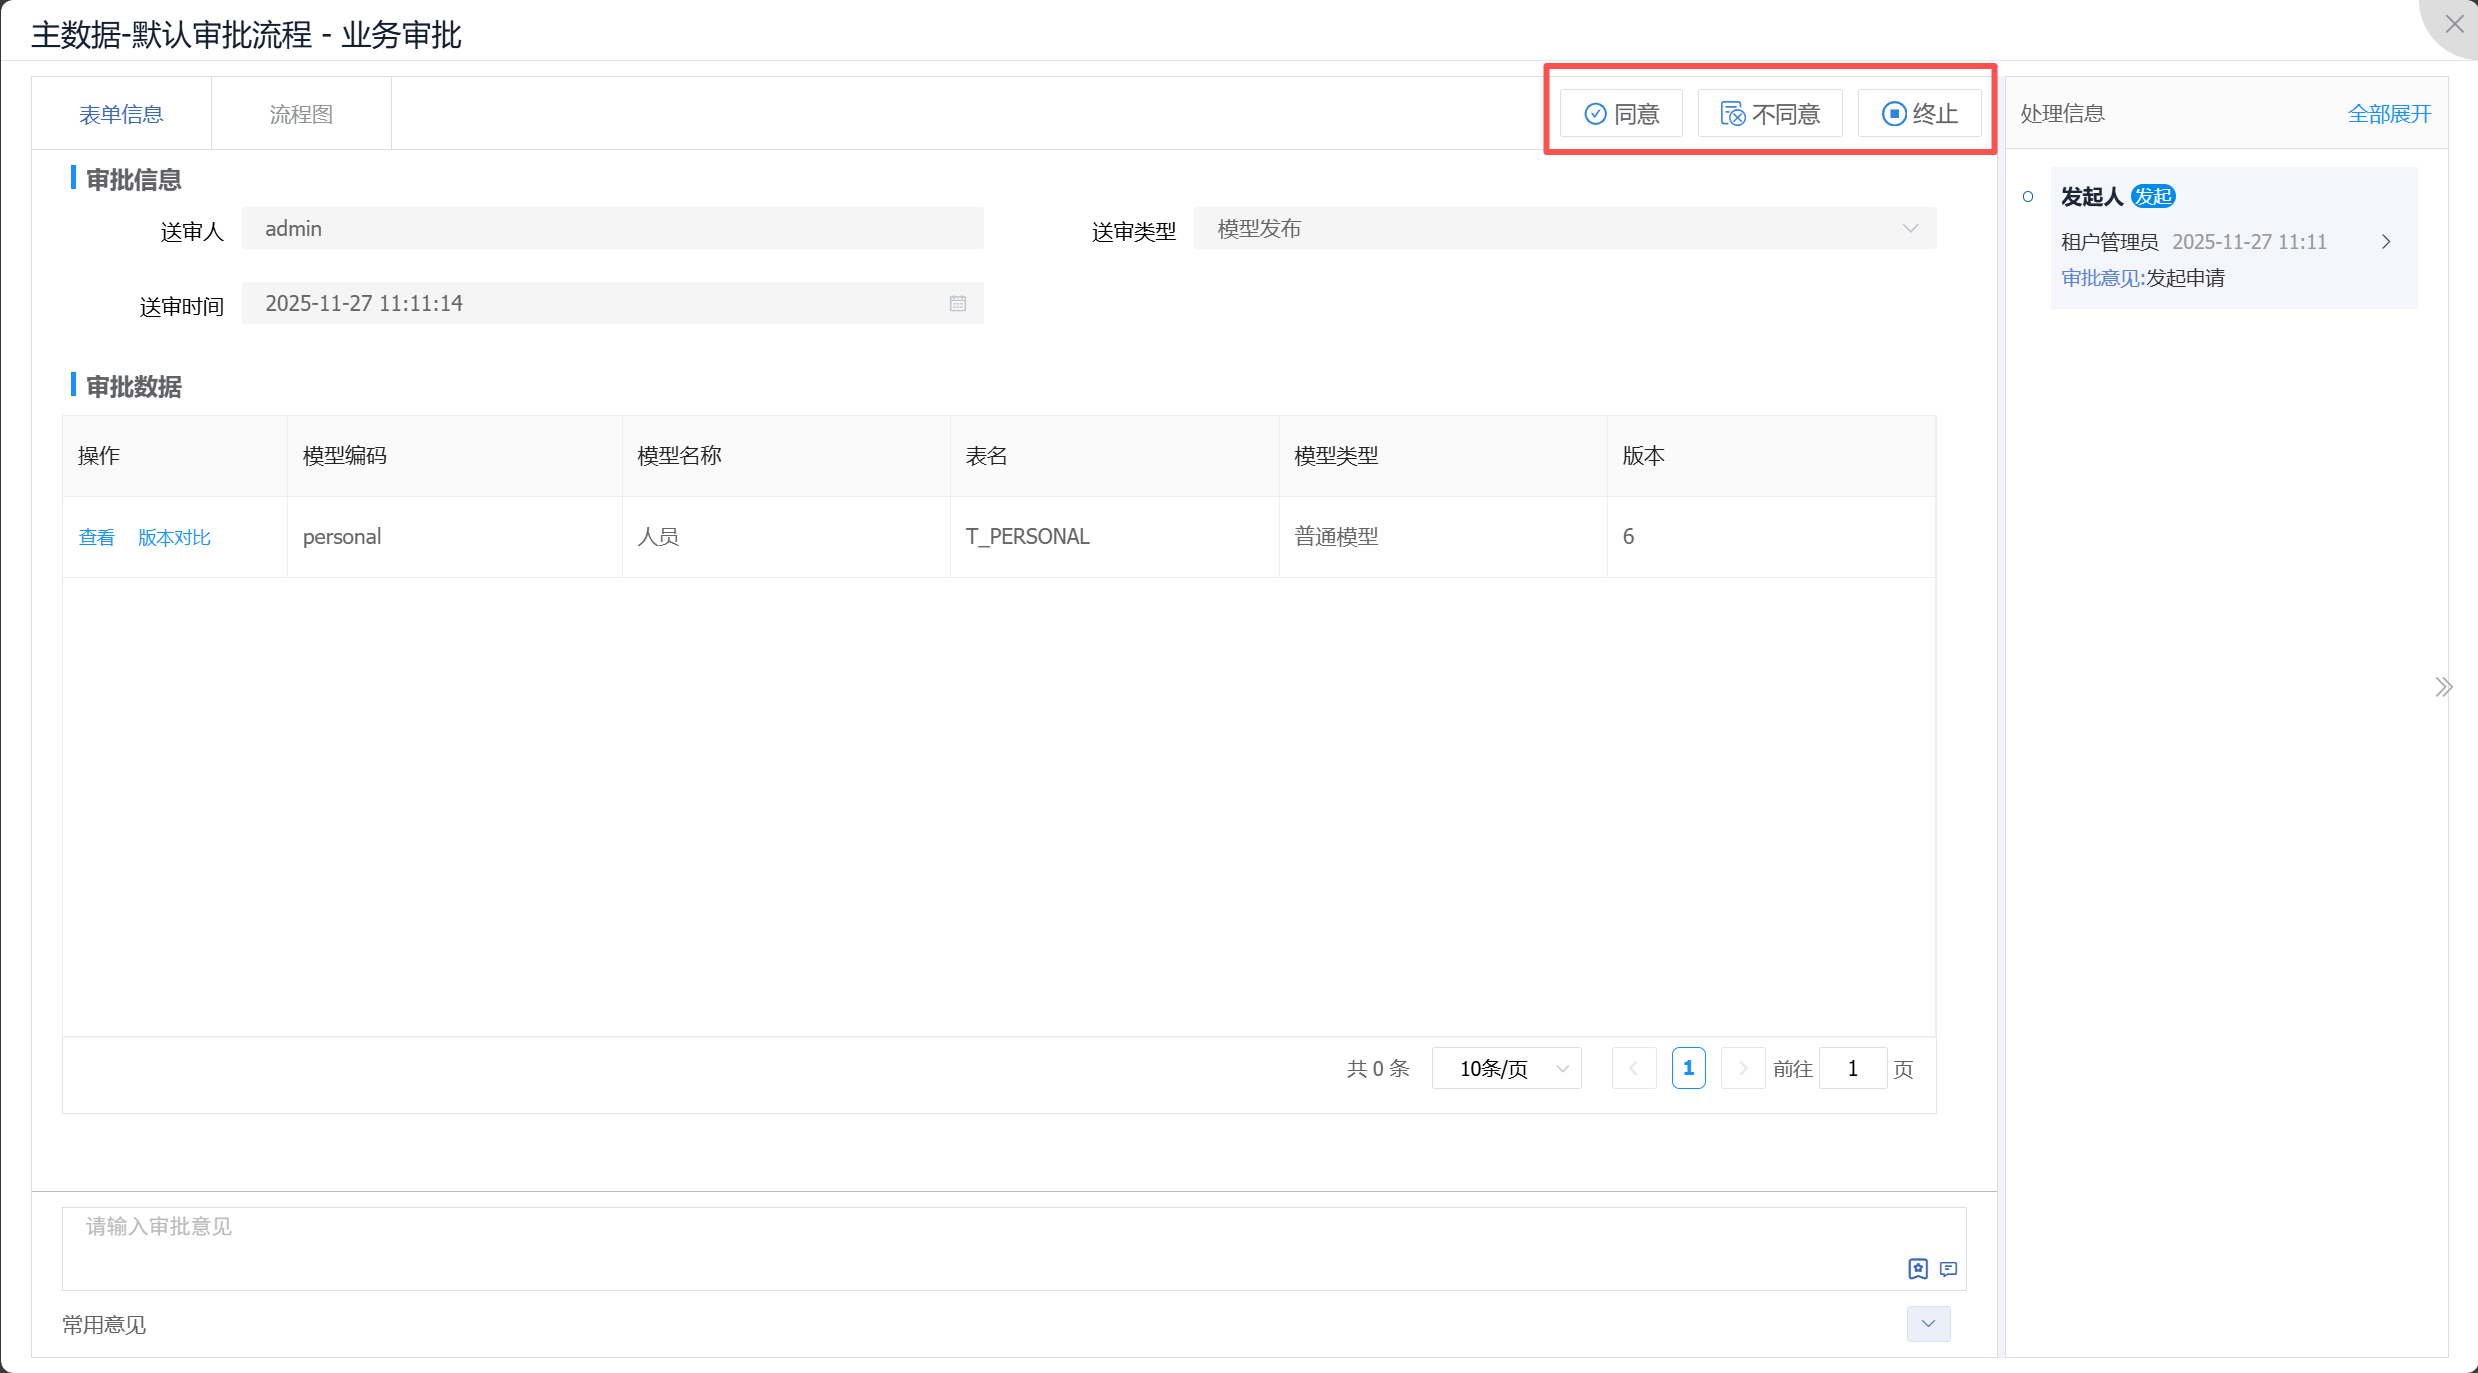Go to previous page arrow

[1634, 1069]
